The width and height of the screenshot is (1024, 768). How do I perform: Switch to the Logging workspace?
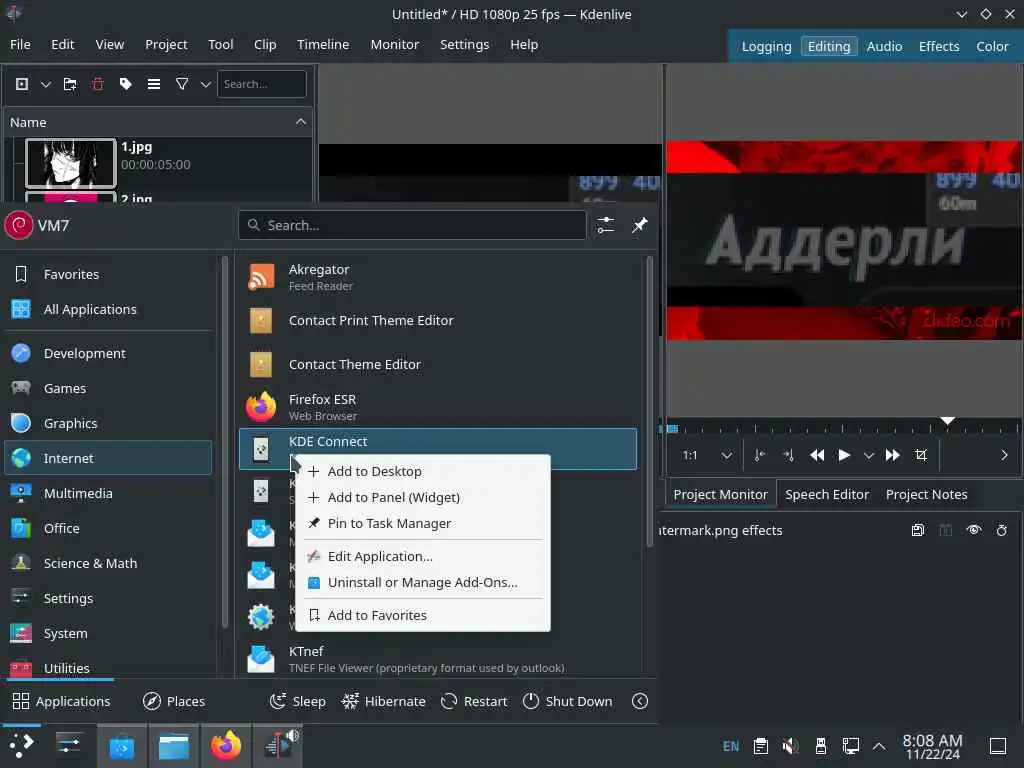pos(766,46)
